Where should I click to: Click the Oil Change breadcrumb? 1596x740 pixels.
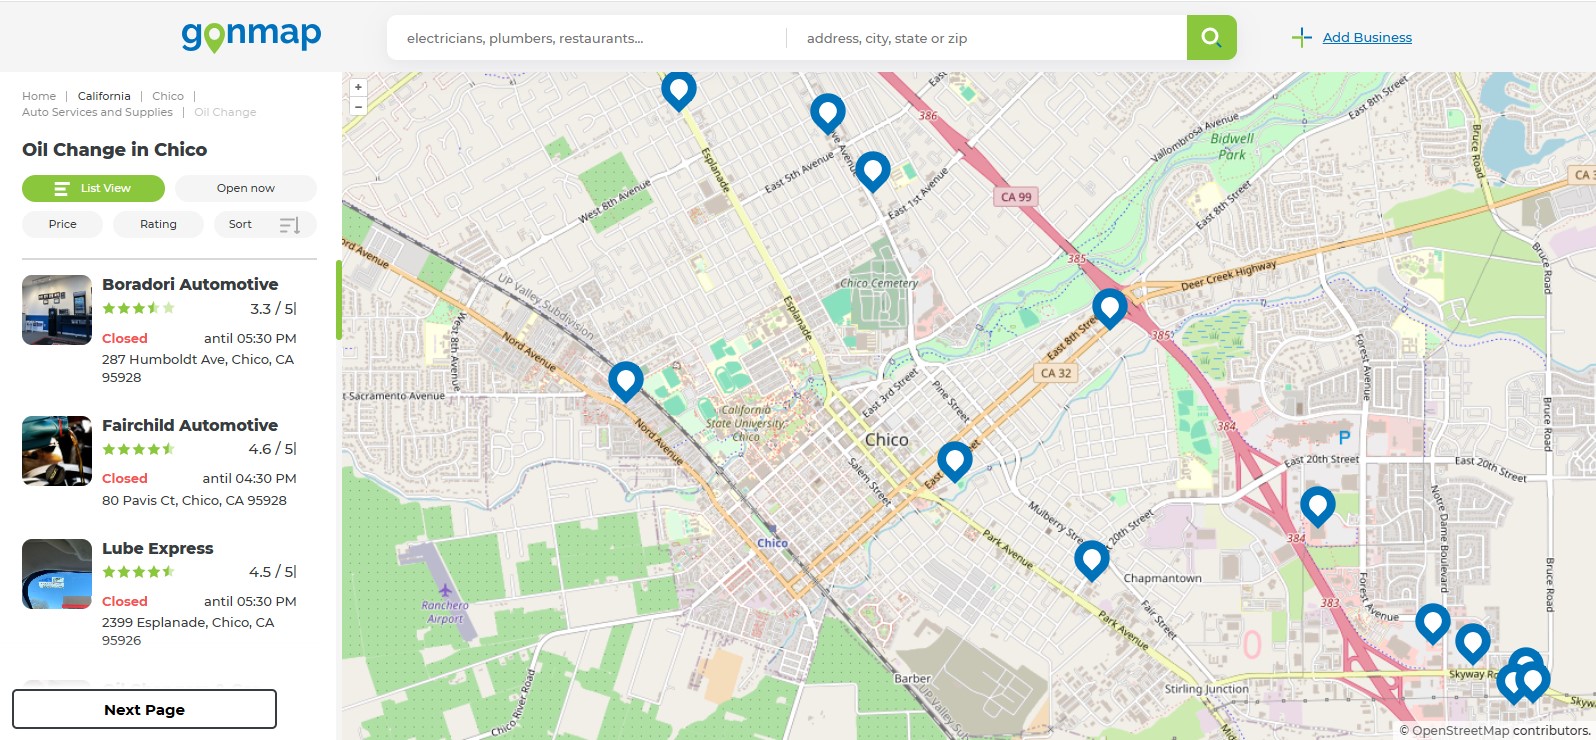coord(225,112)
